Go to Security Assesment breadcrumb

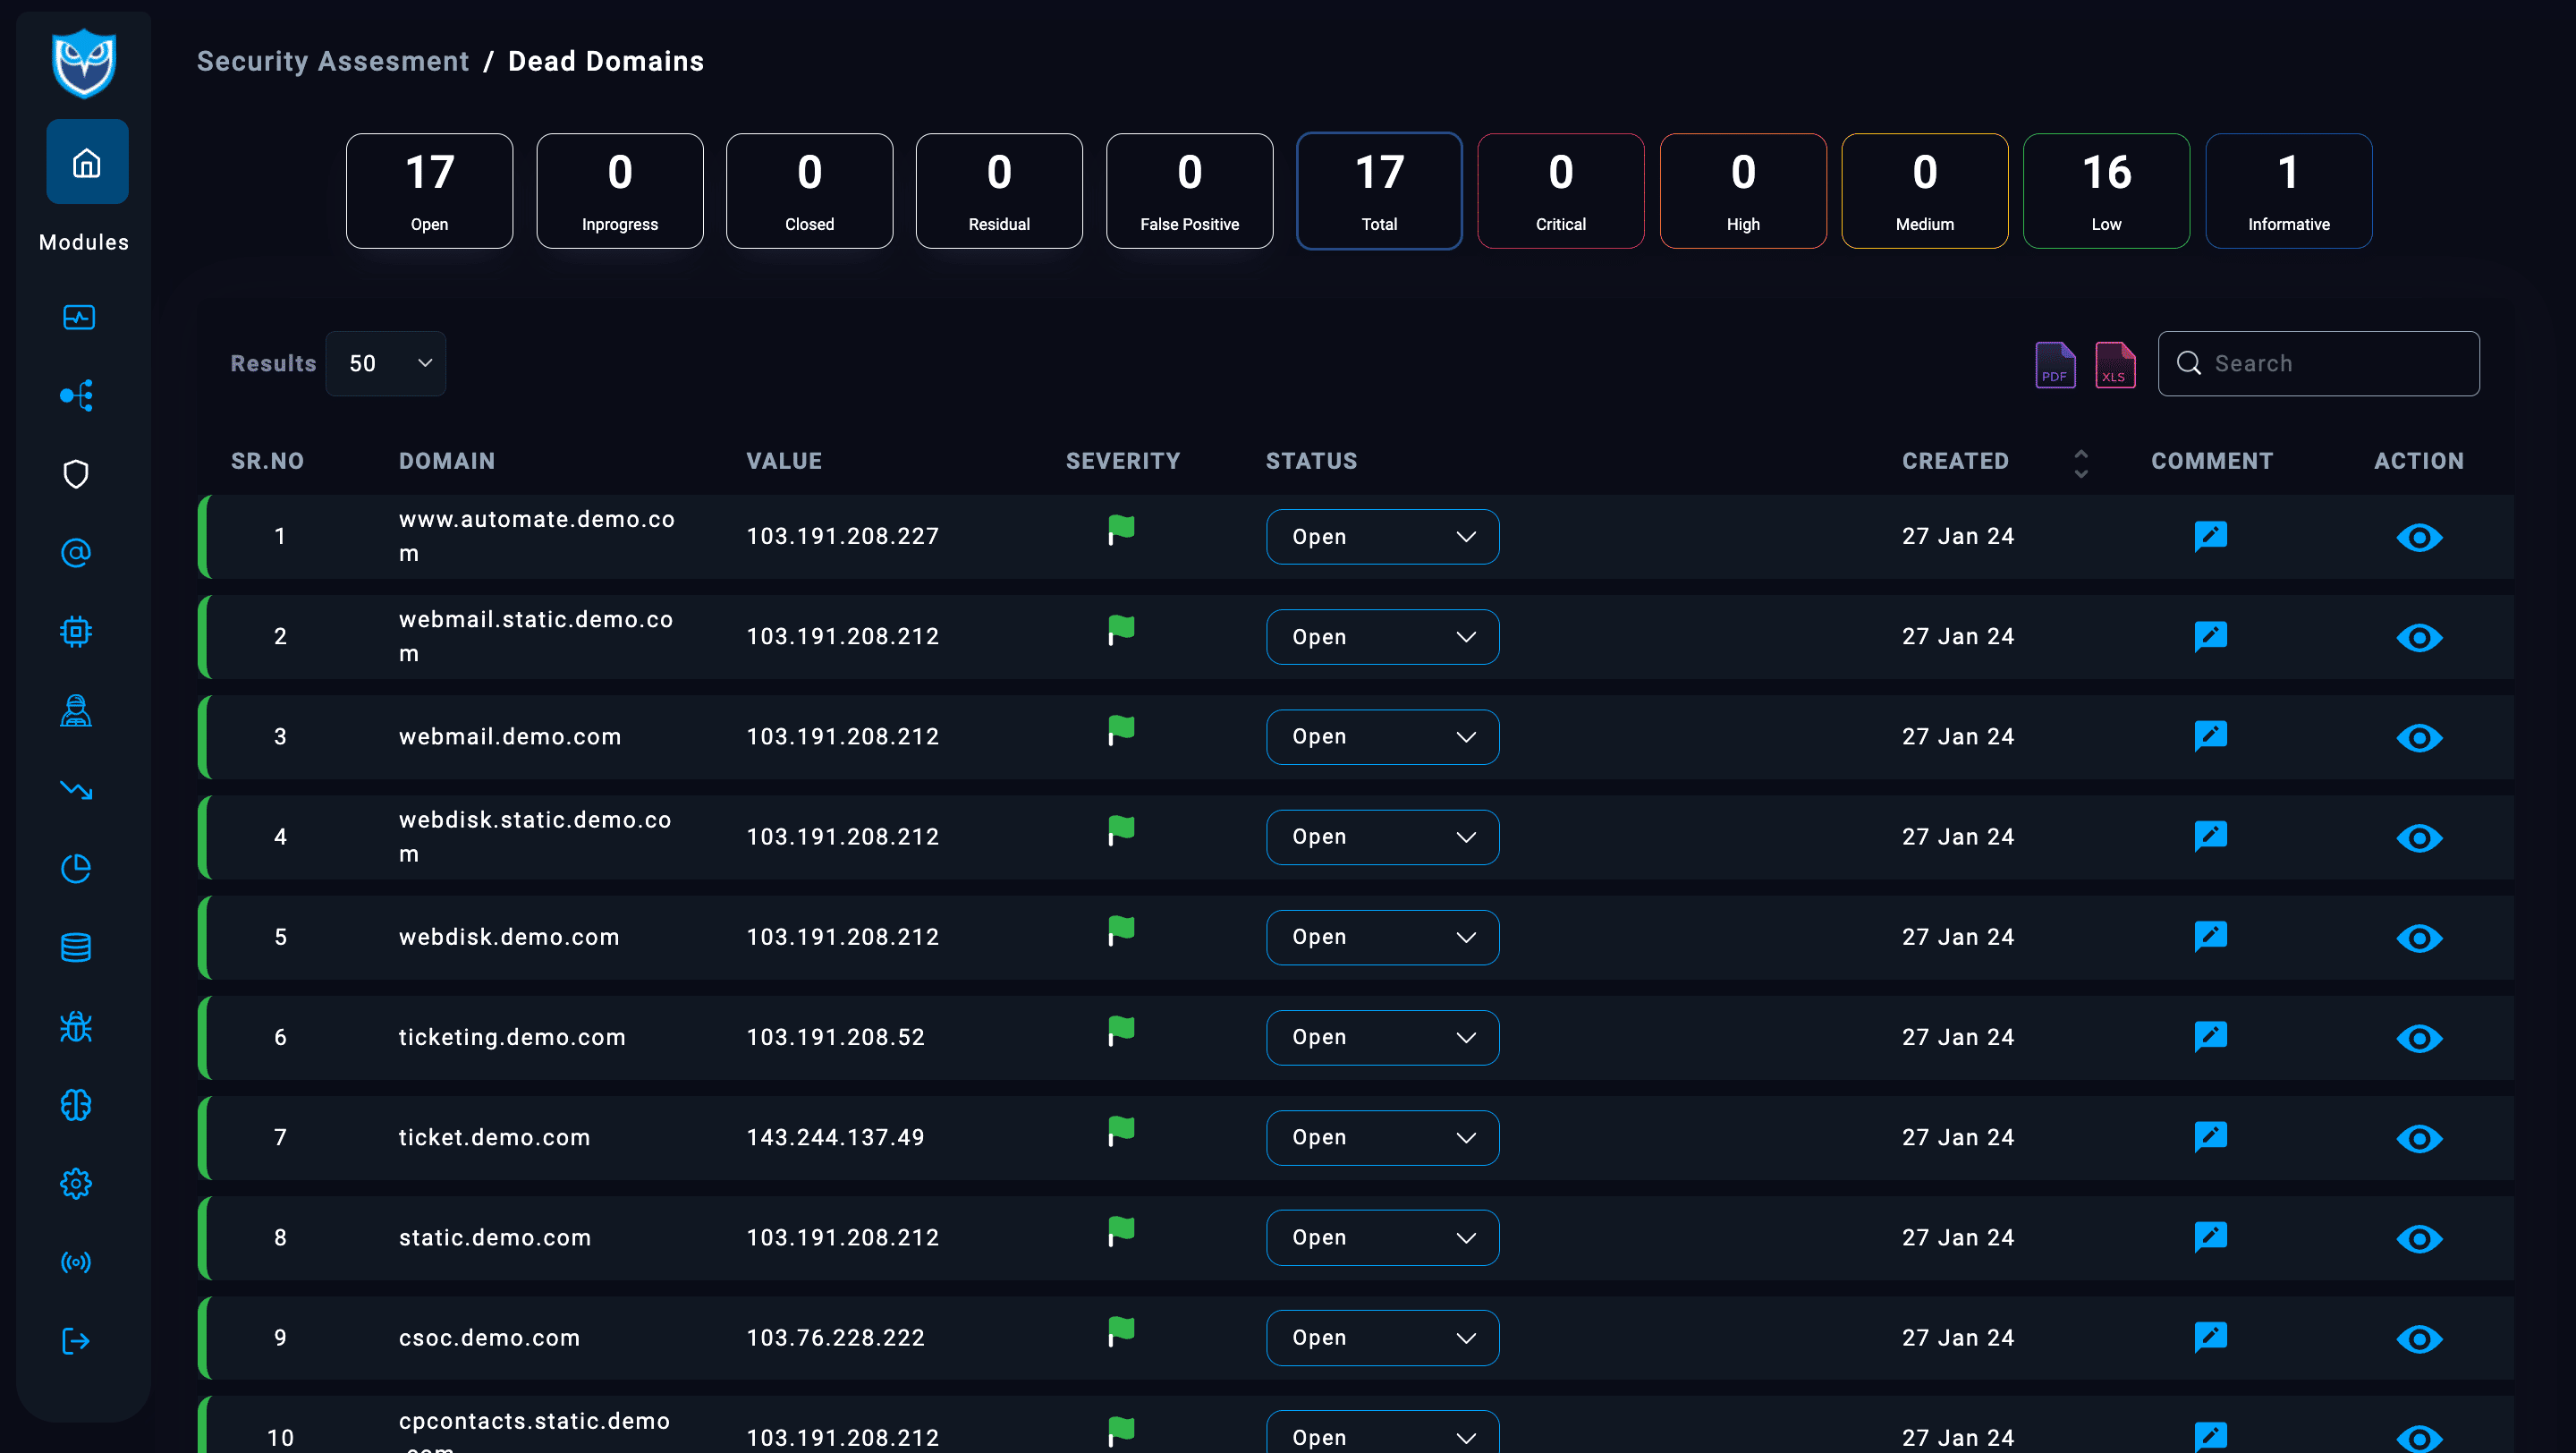pos(332,61)
